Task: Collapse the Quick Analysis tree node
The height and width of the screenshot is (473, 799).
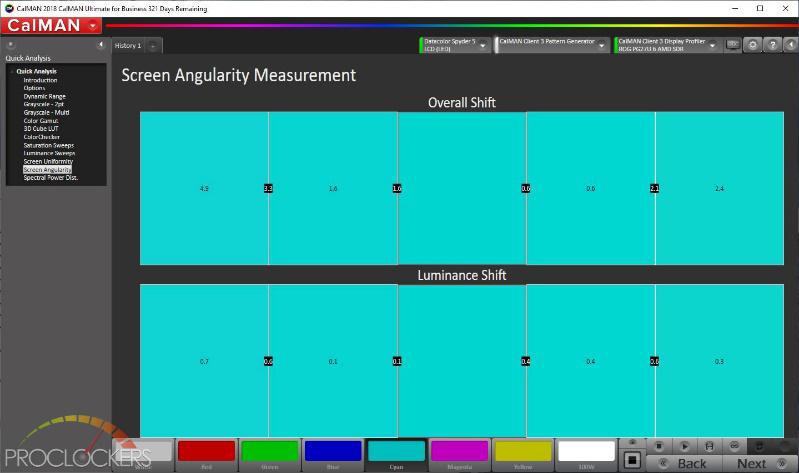Action: pos(12,71)
